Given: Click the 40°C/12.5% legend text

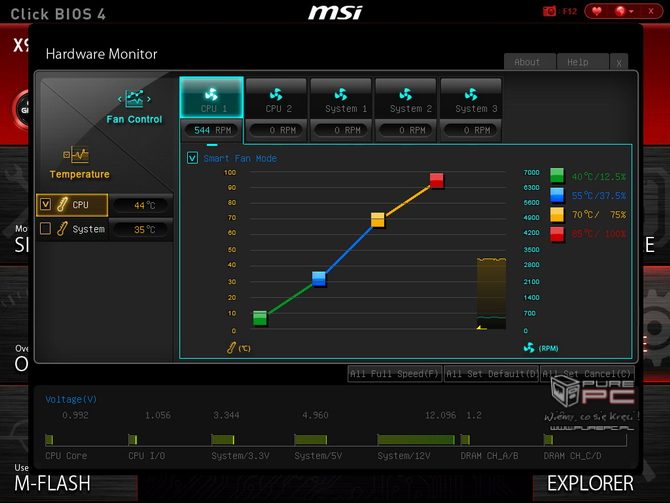Looking at the screenshot, I should (x=599, y=176).
